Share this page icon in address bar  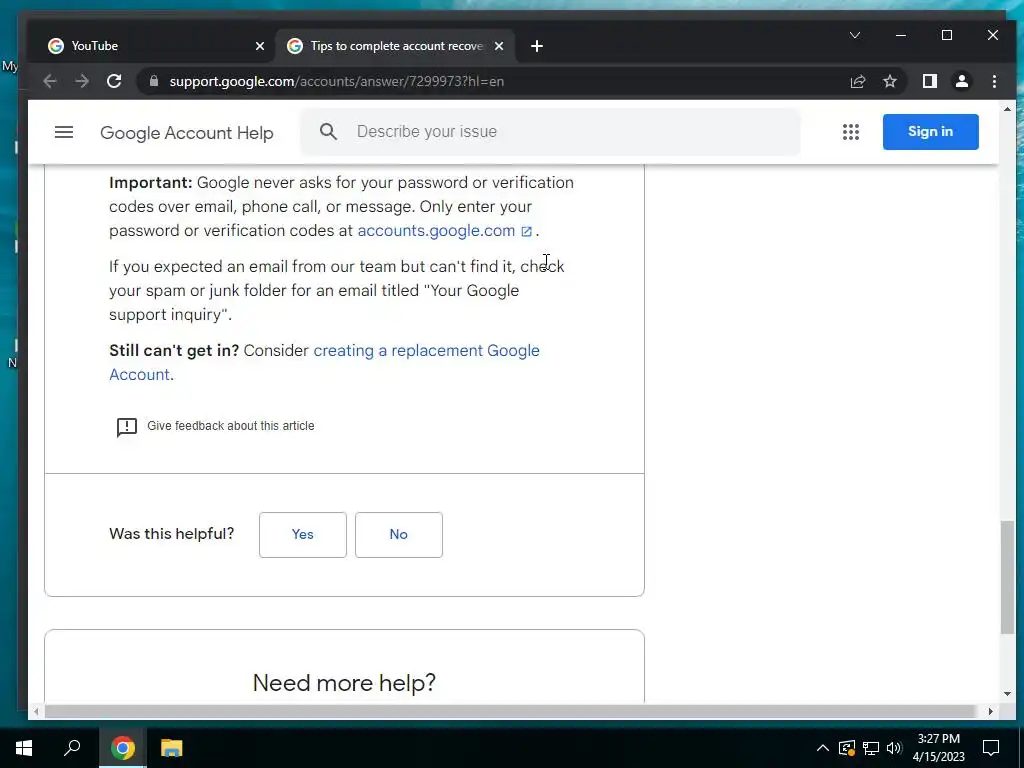[x=857, y=81]
